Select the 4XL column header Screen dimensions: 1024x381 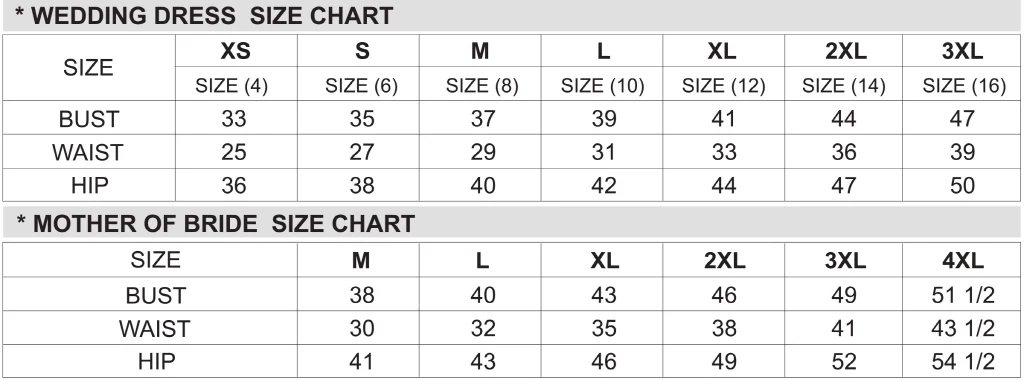[x=963, y=261]
